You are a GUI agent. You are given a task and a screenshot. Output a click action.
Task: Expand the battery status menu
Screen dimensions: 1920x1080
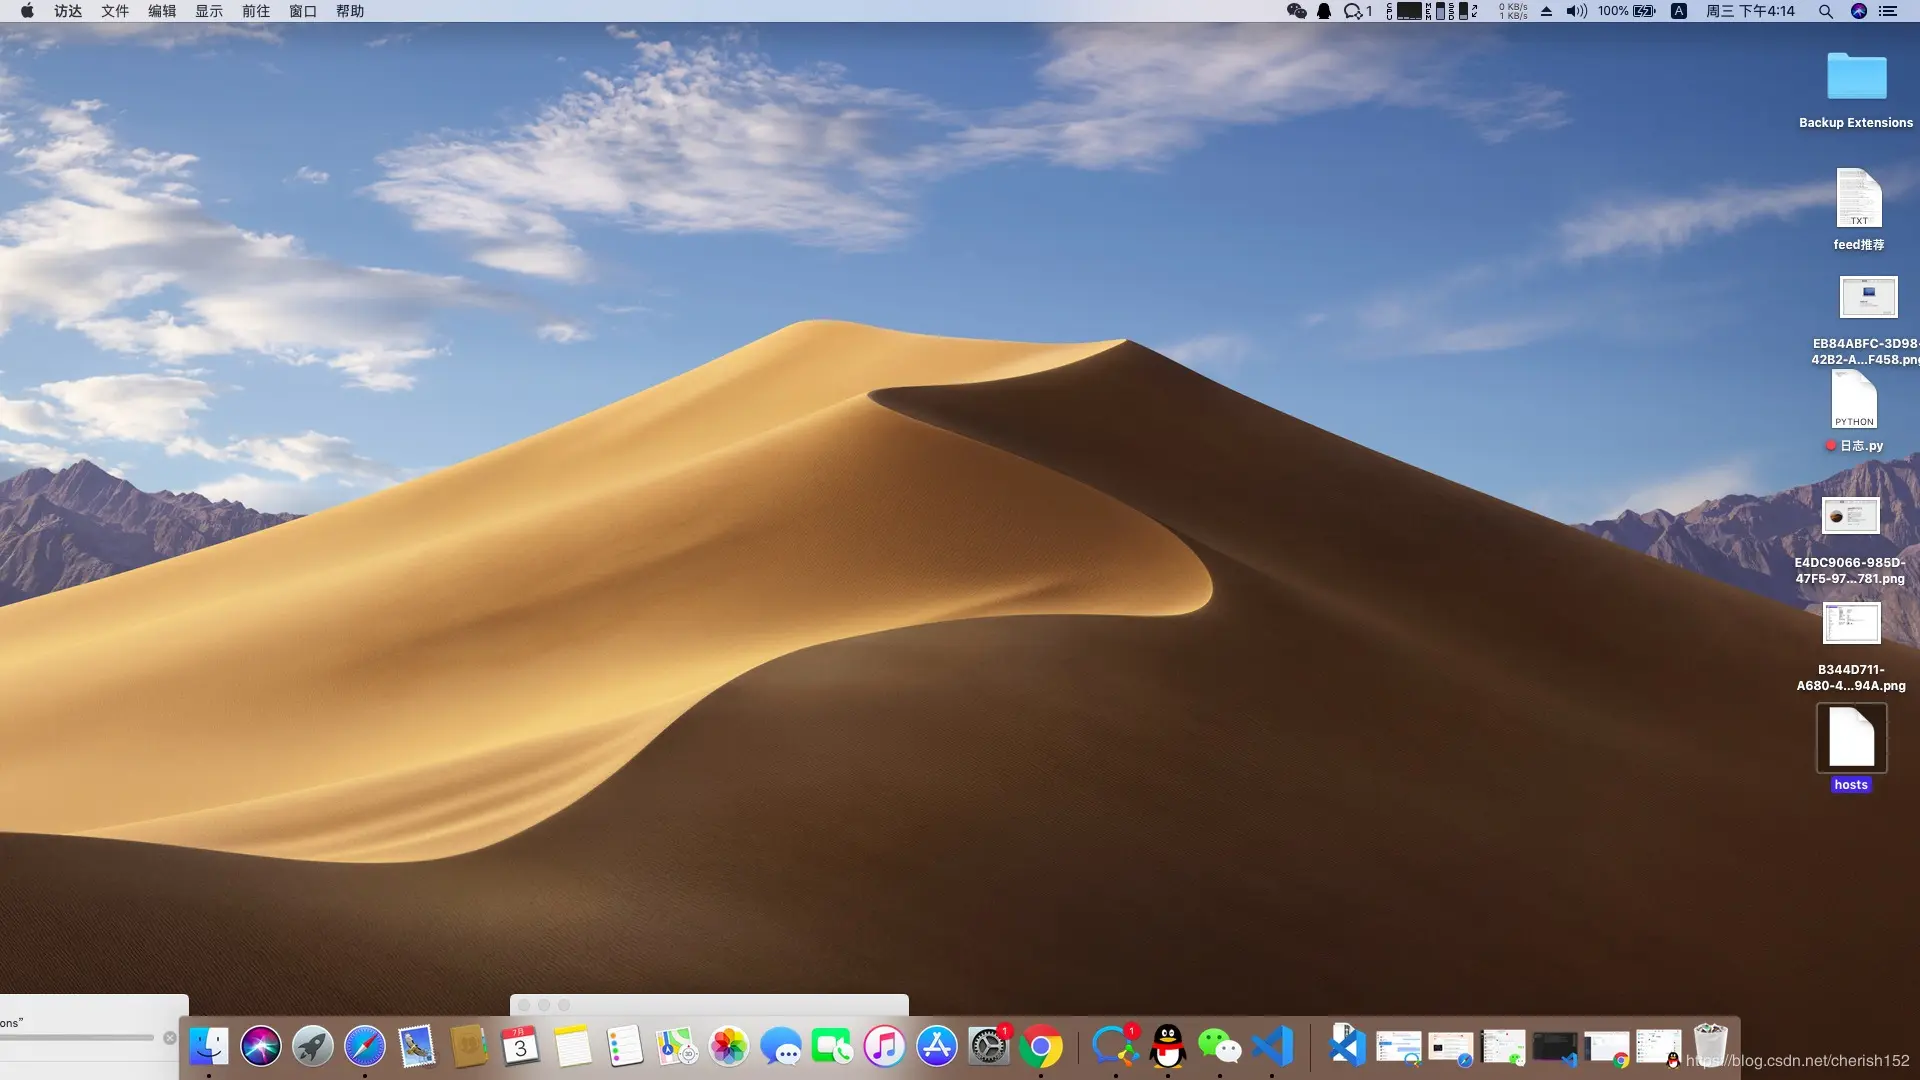[1644, 11]
